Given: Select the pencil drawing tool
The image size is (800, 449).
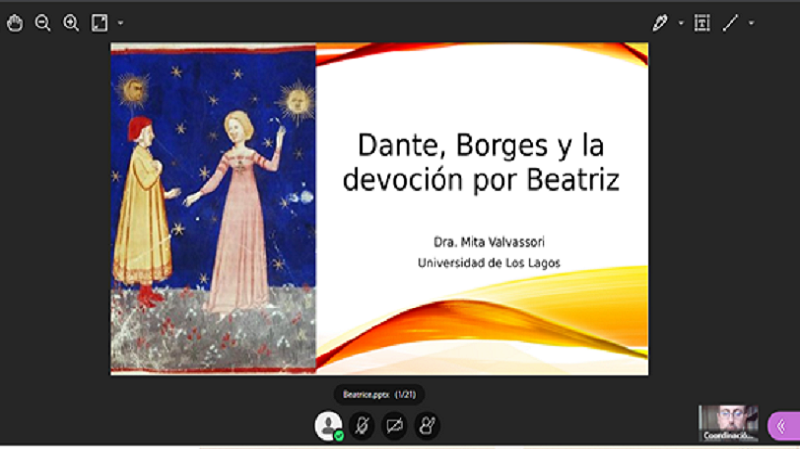Looking at the screenshot, I should coord(660,23).
